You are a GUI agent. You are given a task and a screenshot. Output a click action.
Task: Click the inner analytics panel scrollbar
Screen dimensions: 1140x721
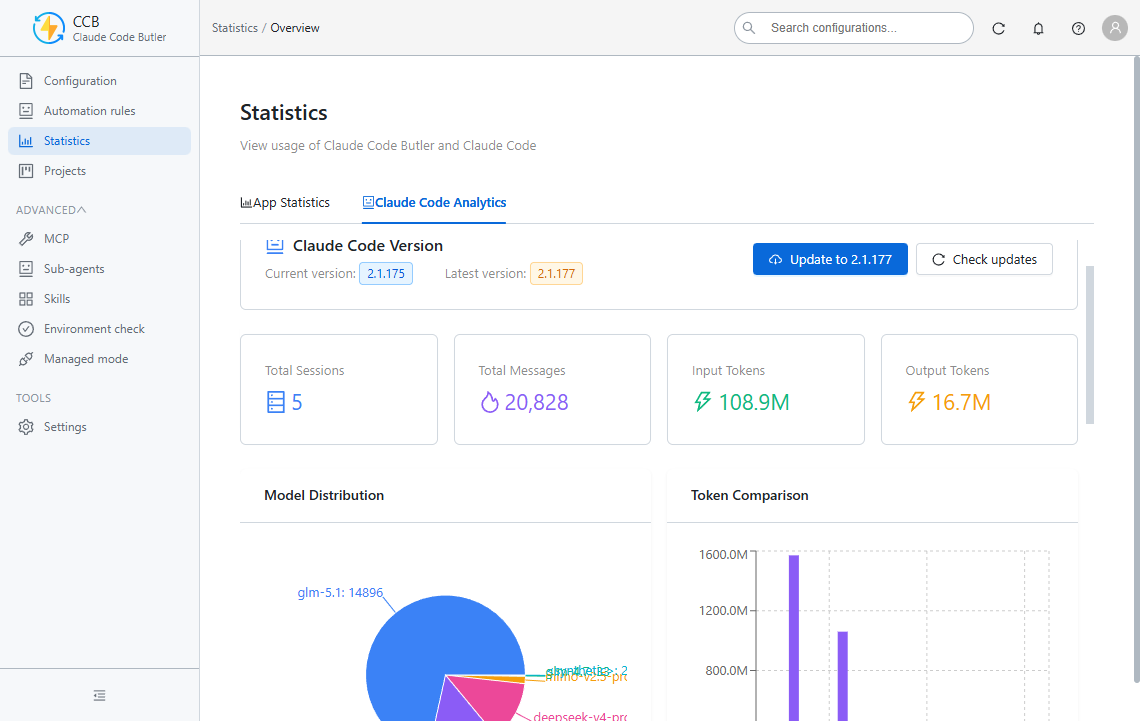(1090, 345)
